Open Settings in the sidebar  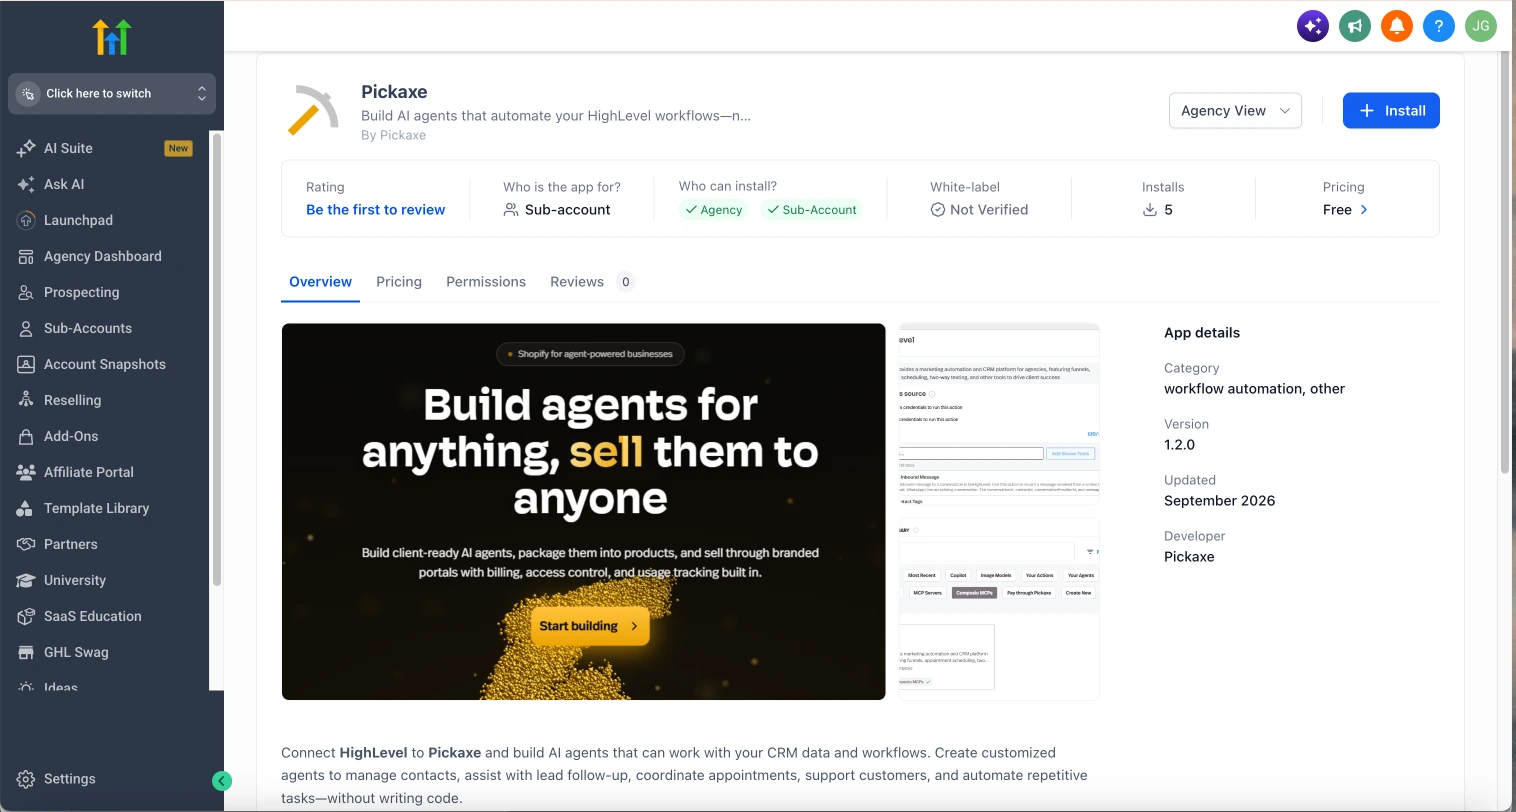[x=70, y=779]
